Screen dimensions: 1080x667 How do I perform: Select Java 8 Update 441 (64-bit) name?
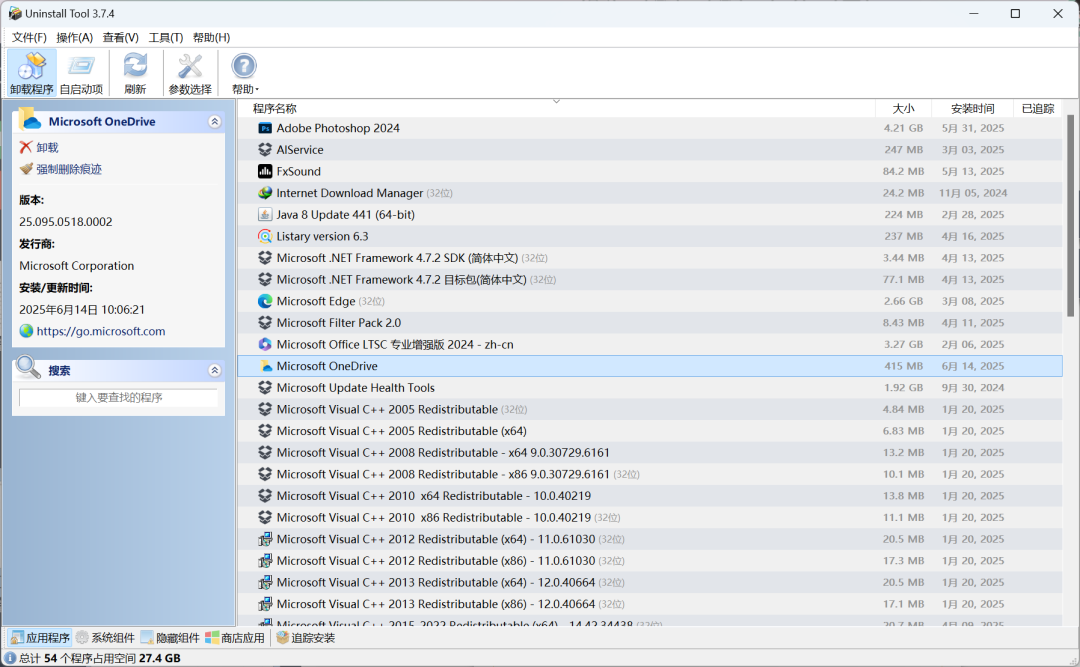(x=346, y=215)
